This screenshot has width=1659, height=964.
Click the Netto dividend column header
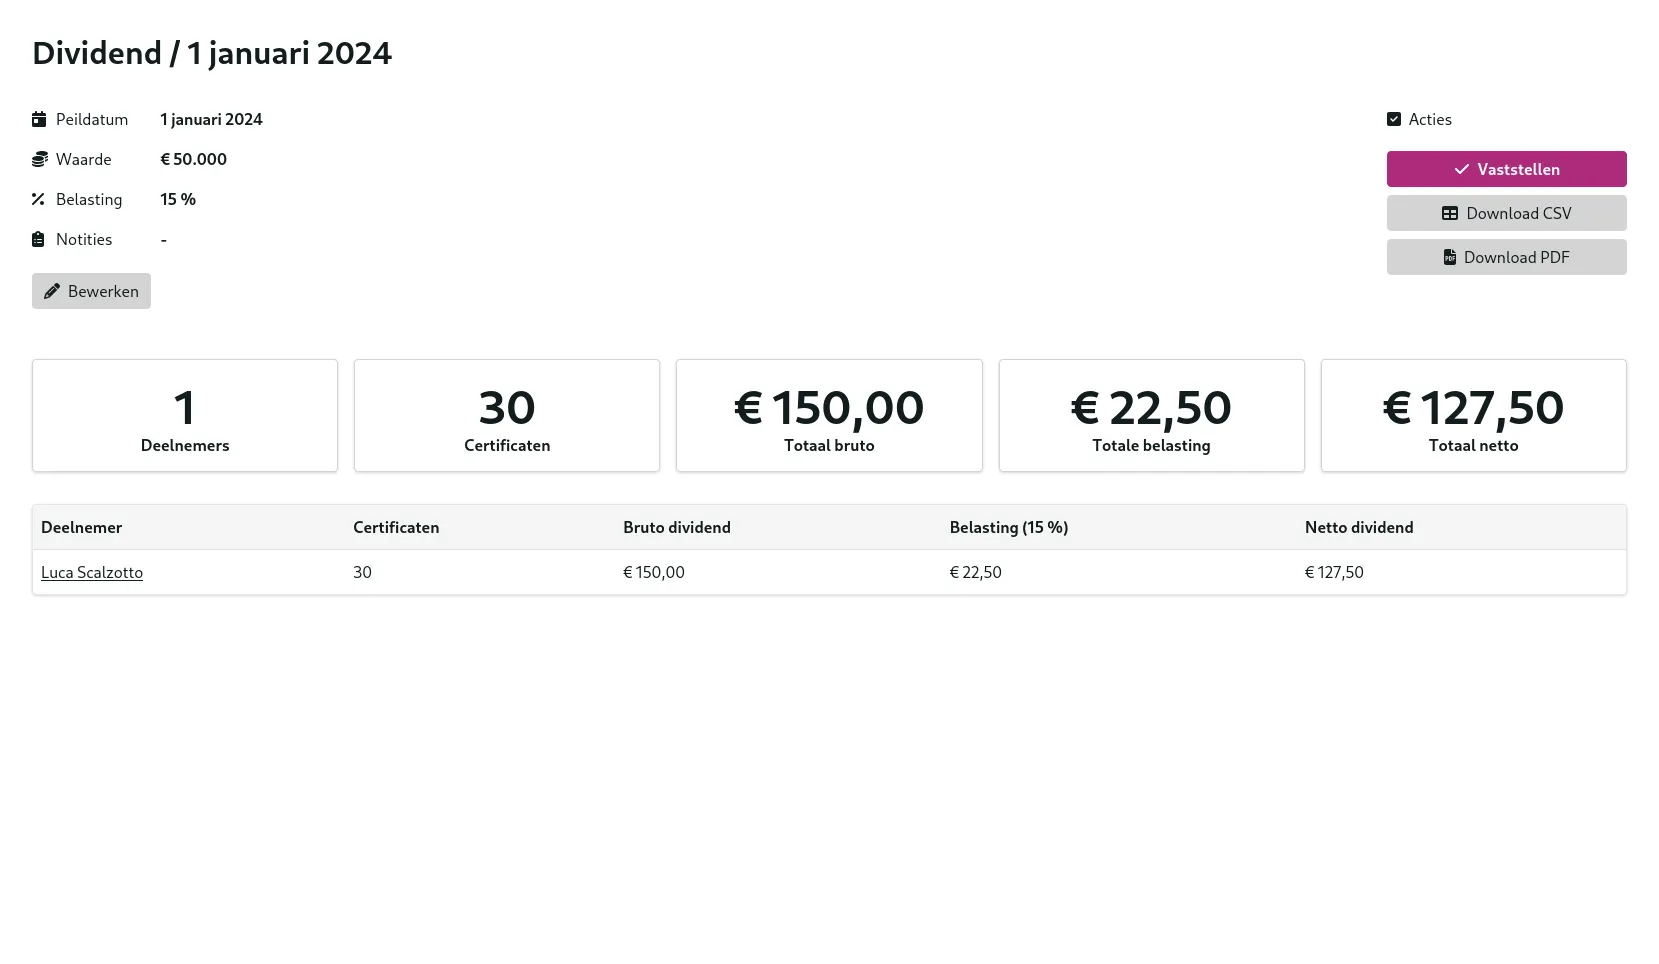(x=1359, y=527)
